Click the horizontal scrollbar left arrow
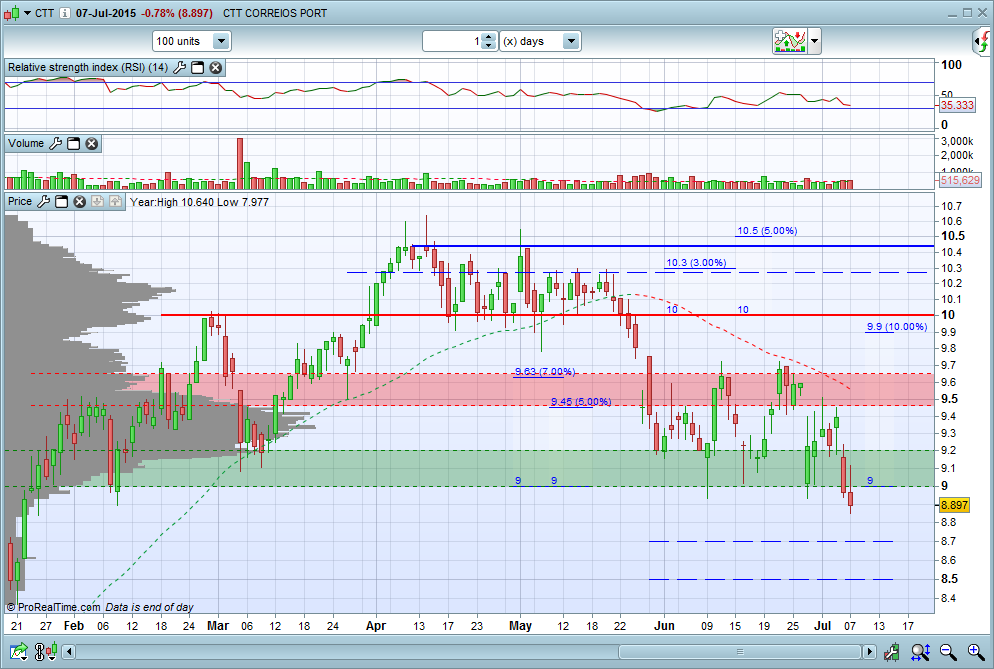This screenshot has height=669, width=994. (68, 651)
